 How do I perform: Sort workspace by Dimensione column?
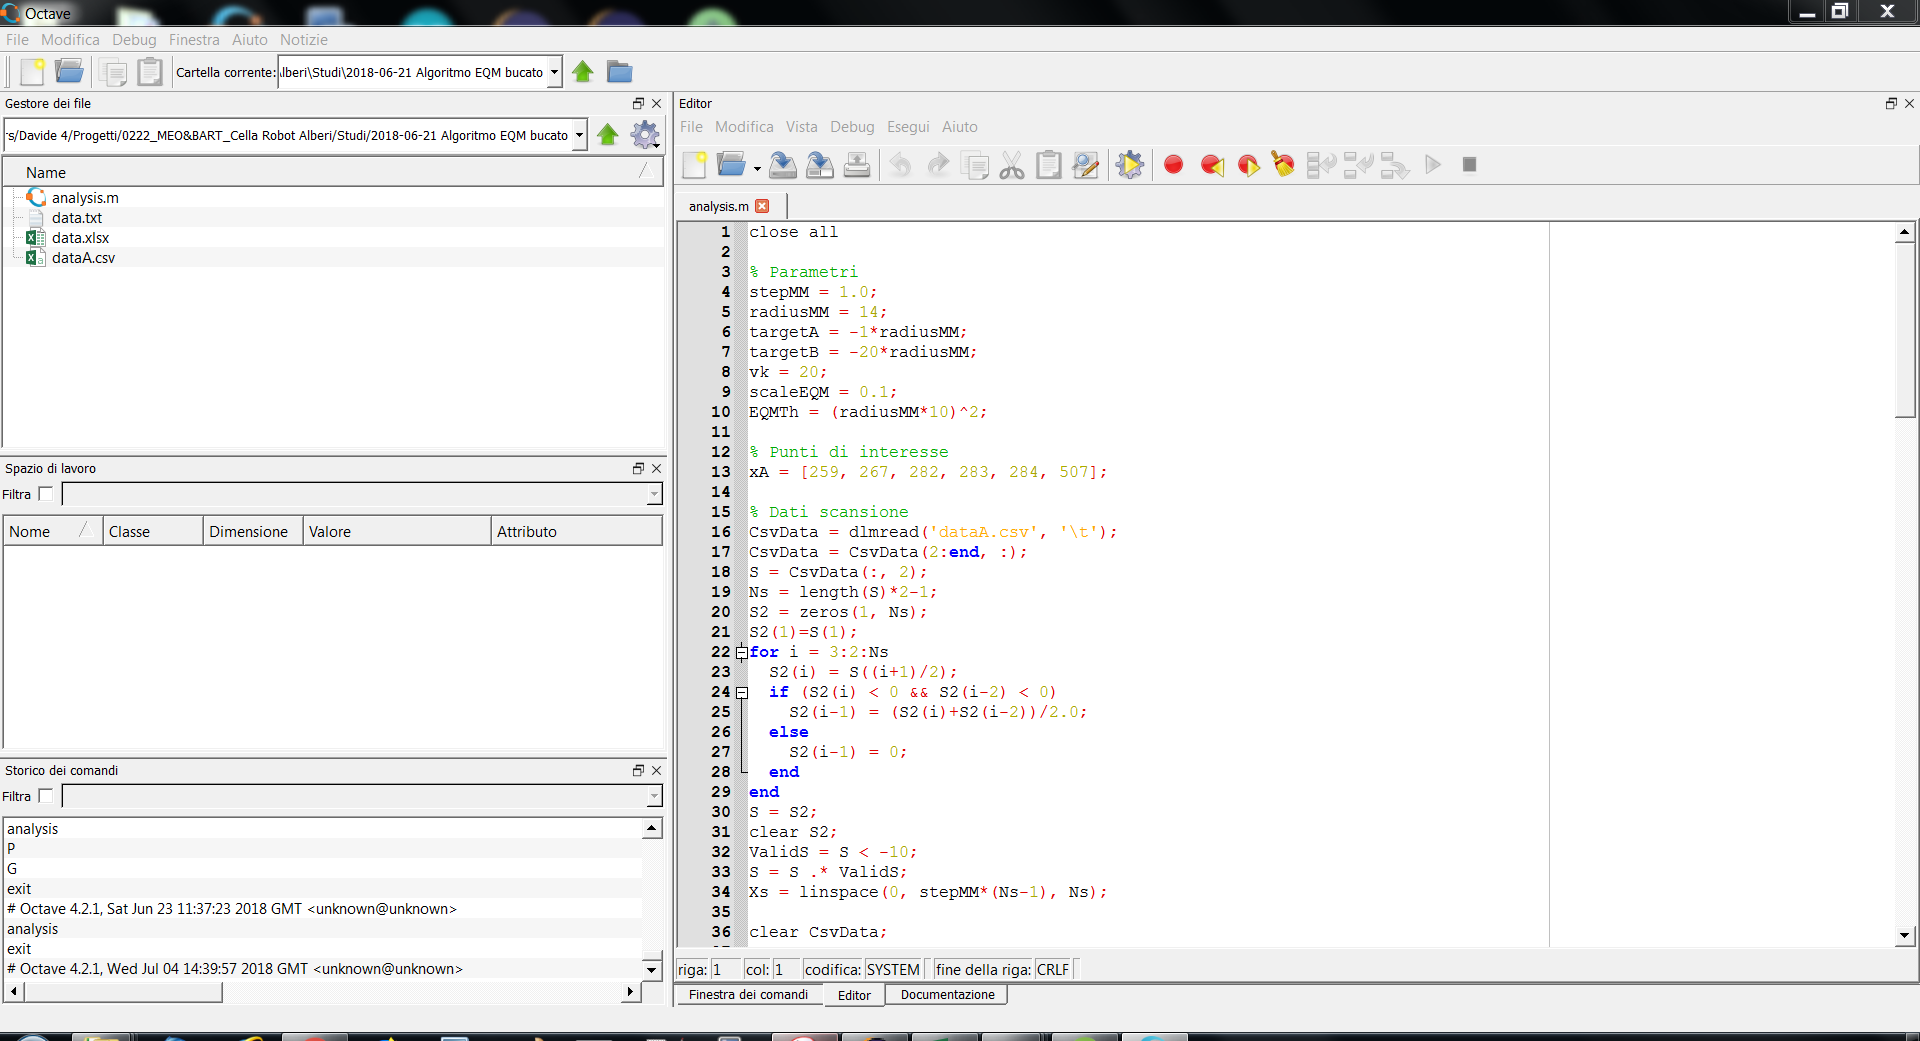point(253,531)
